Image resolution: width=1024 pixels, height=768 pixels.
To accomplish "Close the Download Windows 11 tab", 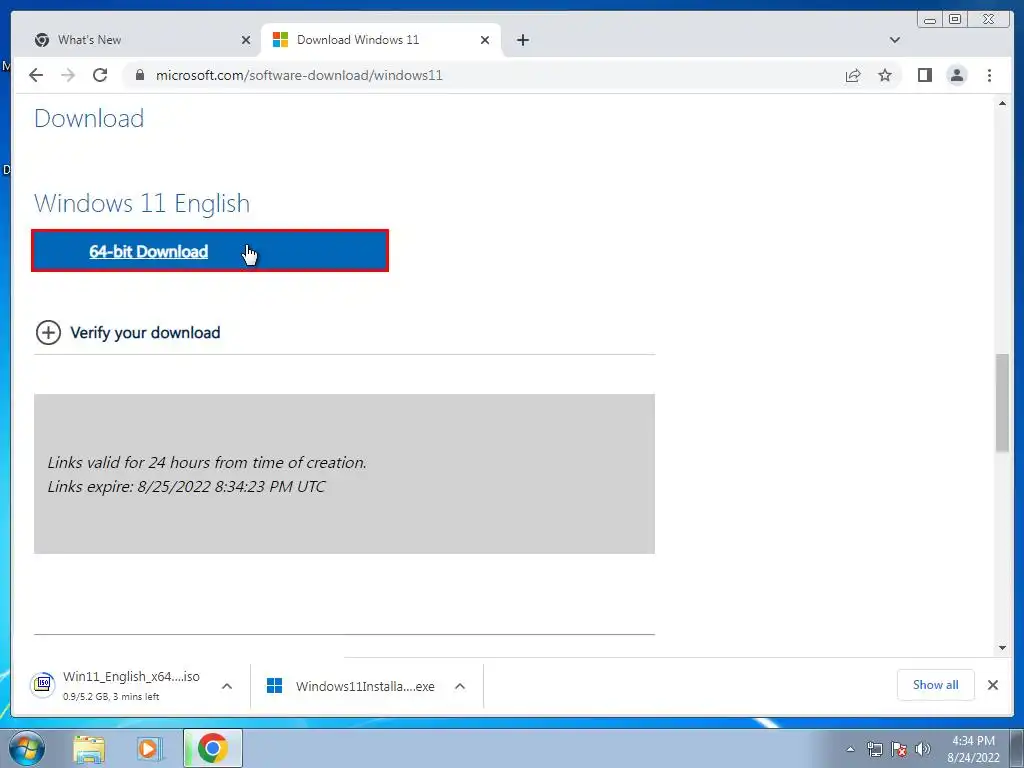I will click(x=485, y=40).
